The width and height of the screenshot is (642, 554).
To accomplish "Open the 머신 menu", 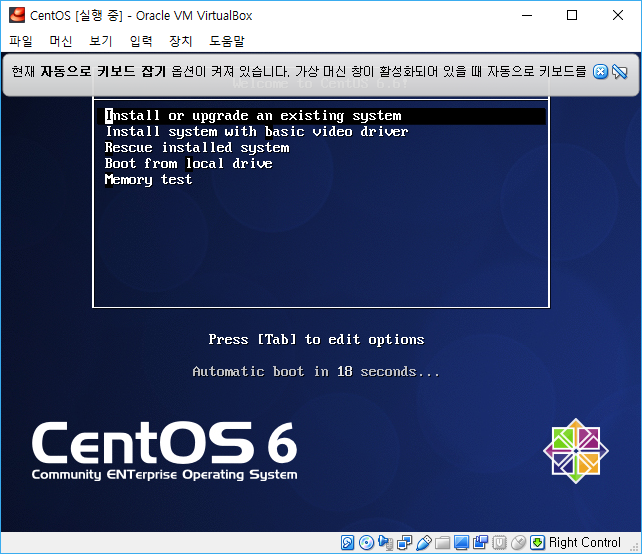I will (x=61, y=41).
